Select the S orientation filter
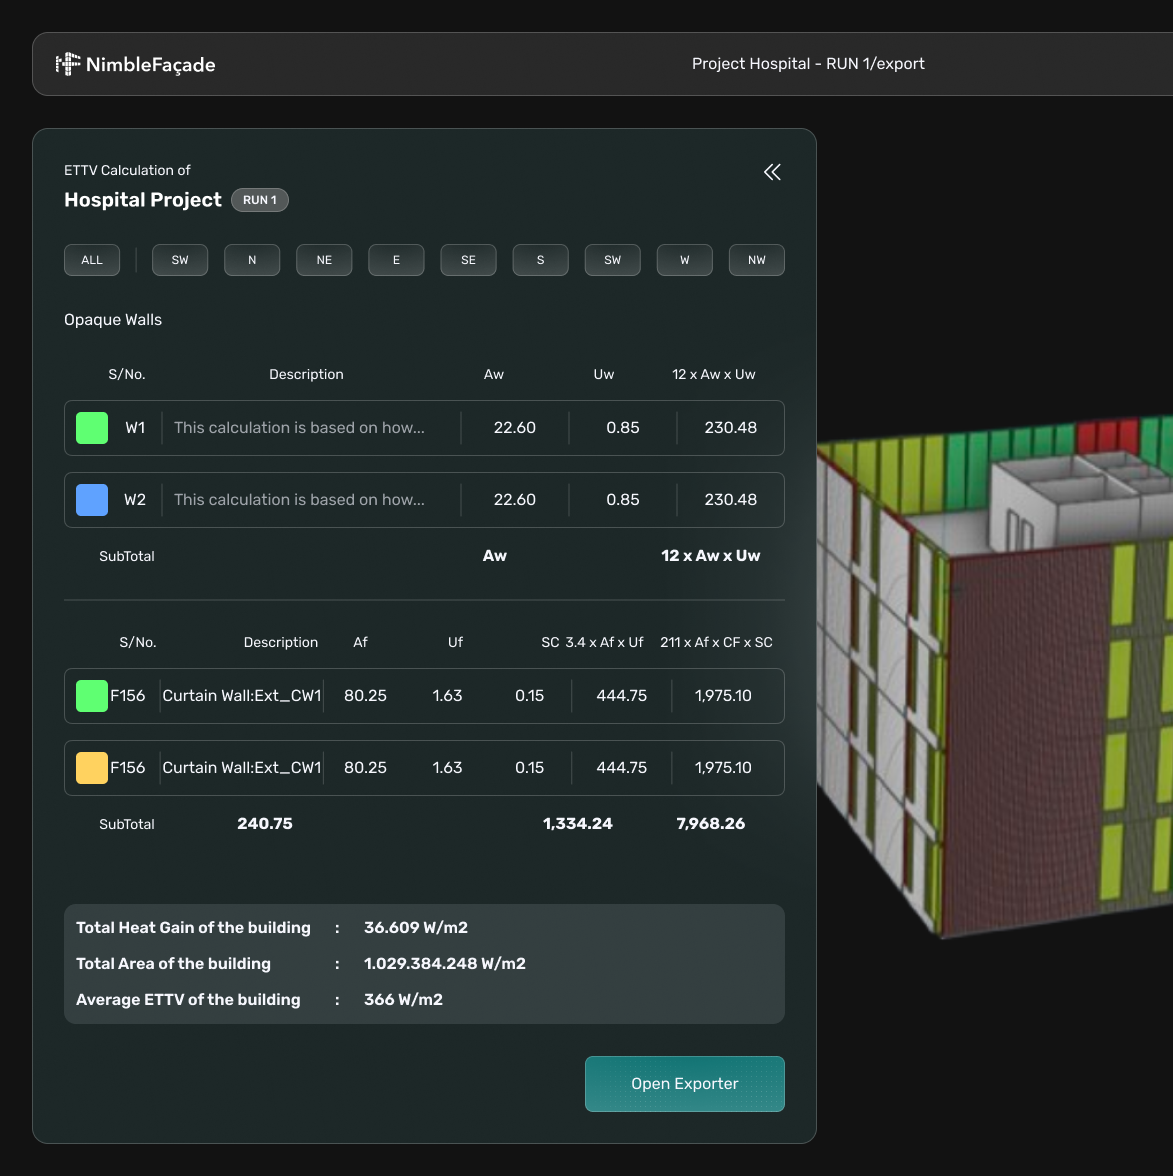The height and width of the screenshot is (1176, 1173). [x=540, y=260]
